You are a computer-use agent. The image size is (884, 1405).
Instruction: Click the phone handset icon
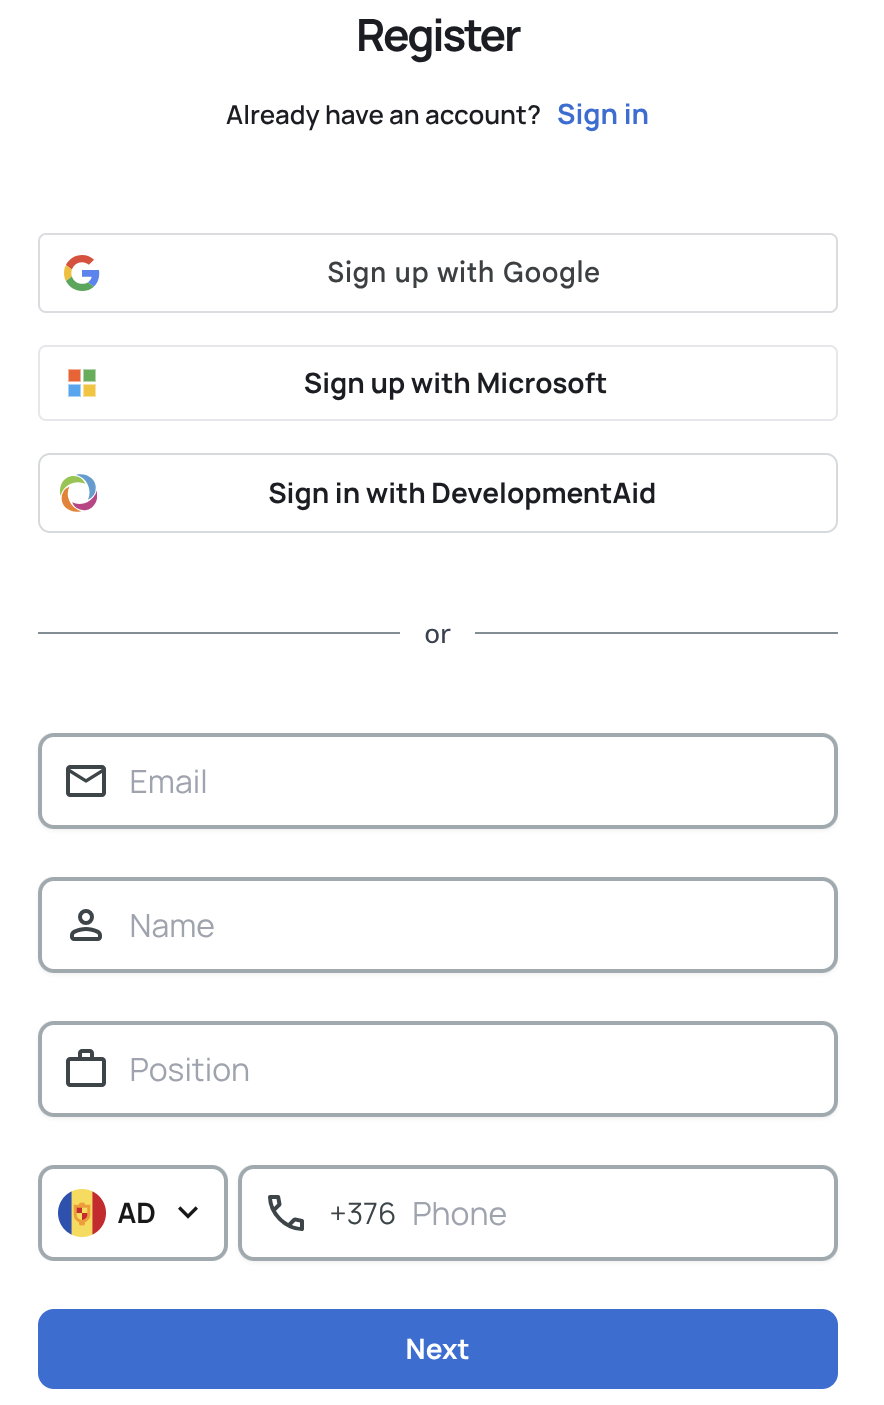point(286,1213)
